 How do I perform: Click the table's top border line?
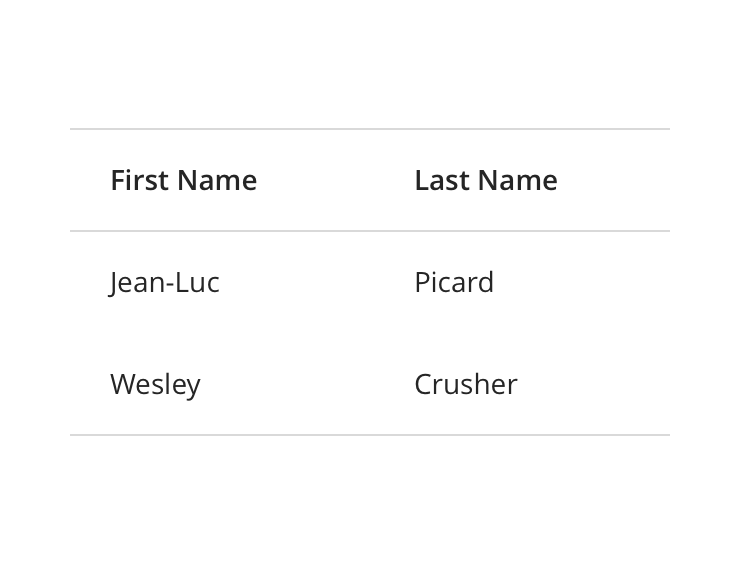tap(370, 129)
